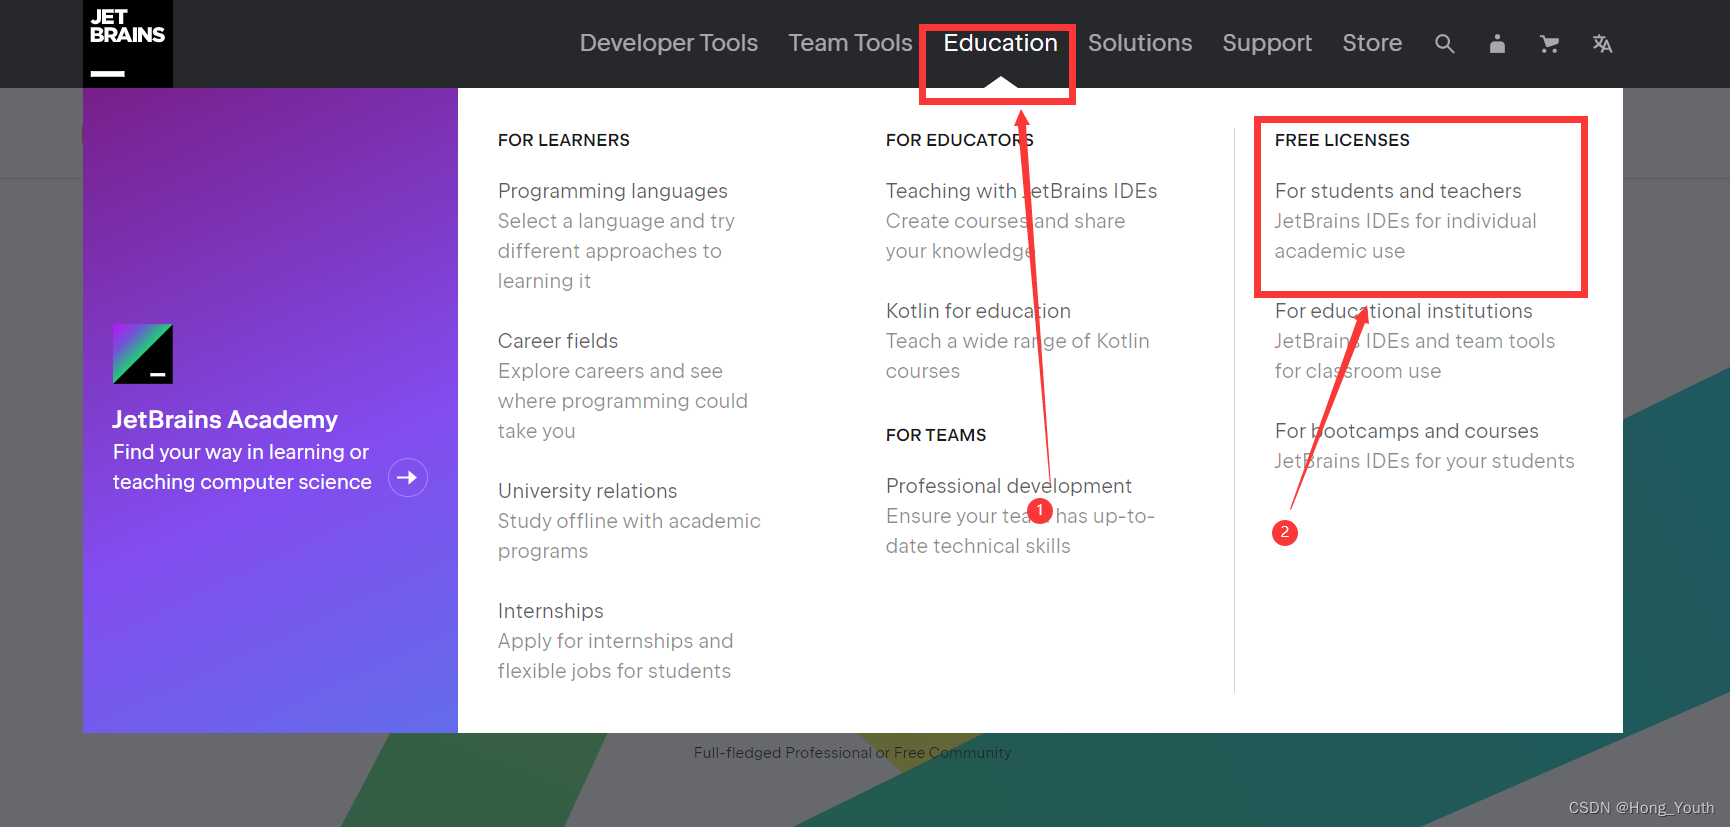The image size is (1730, 827).
Task: Open the Education menu
Action: click(x=1000, y=43)
